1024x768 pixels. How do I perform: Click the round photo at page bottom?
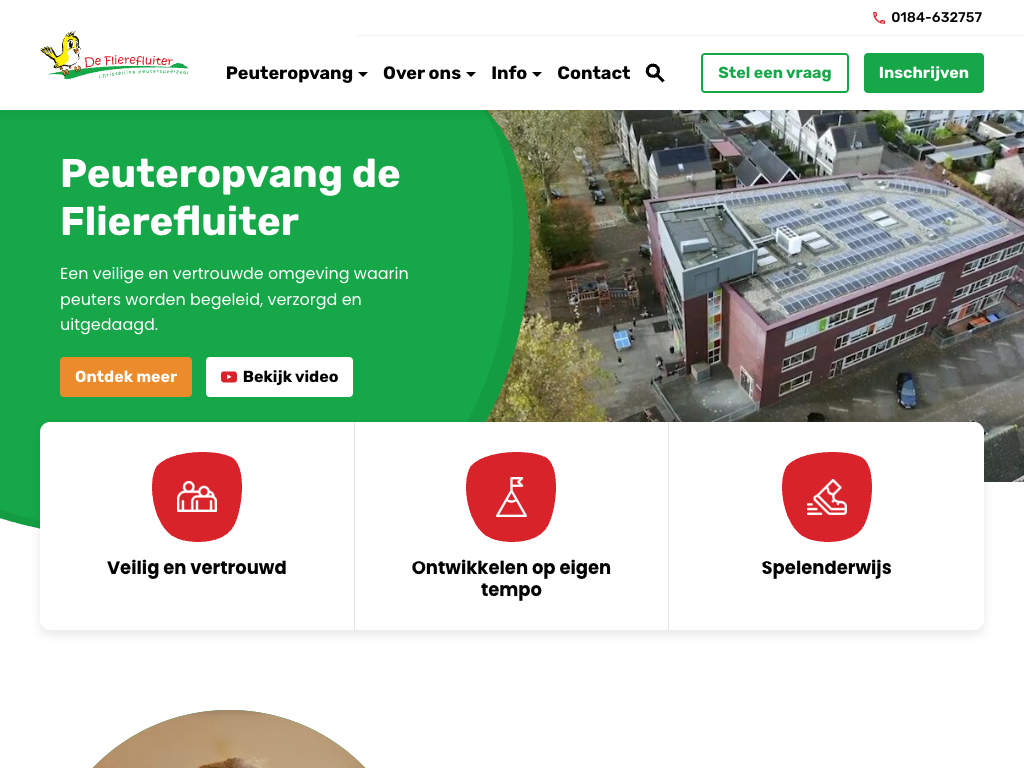[x=228, y=739]
